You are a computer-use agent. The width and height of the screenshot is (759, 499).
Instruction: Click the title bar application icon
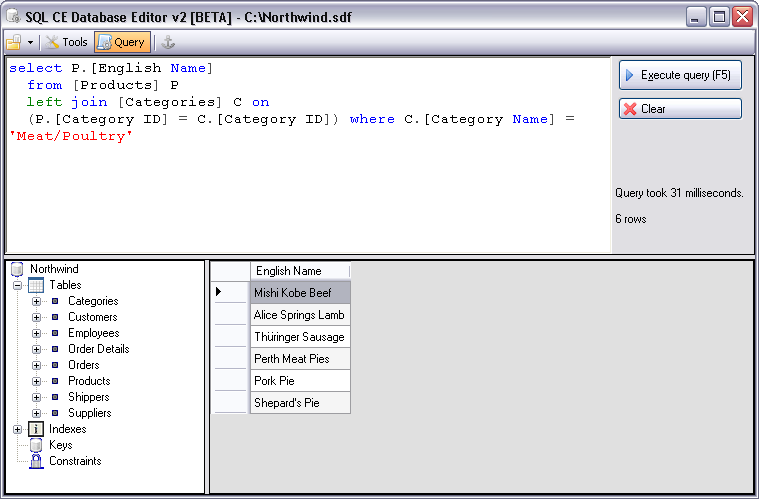tap(13, 16)
